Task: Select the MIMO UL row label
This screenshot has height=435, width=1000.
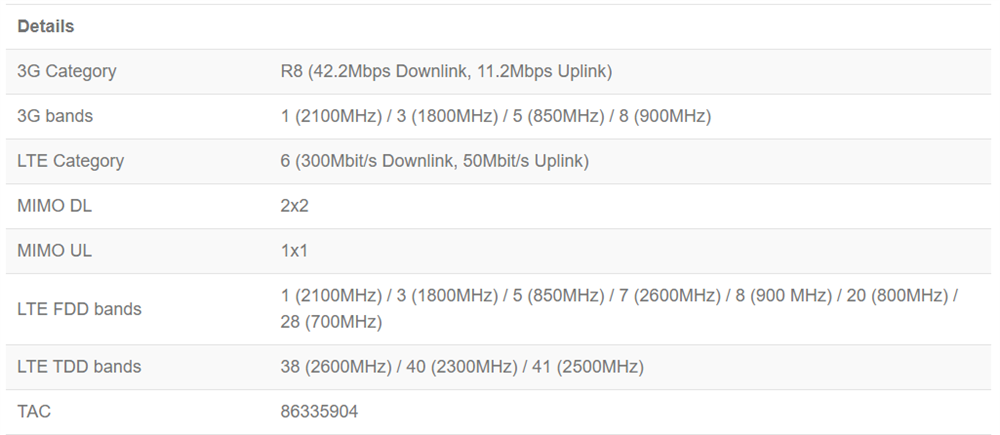Action: click(55, 251)
